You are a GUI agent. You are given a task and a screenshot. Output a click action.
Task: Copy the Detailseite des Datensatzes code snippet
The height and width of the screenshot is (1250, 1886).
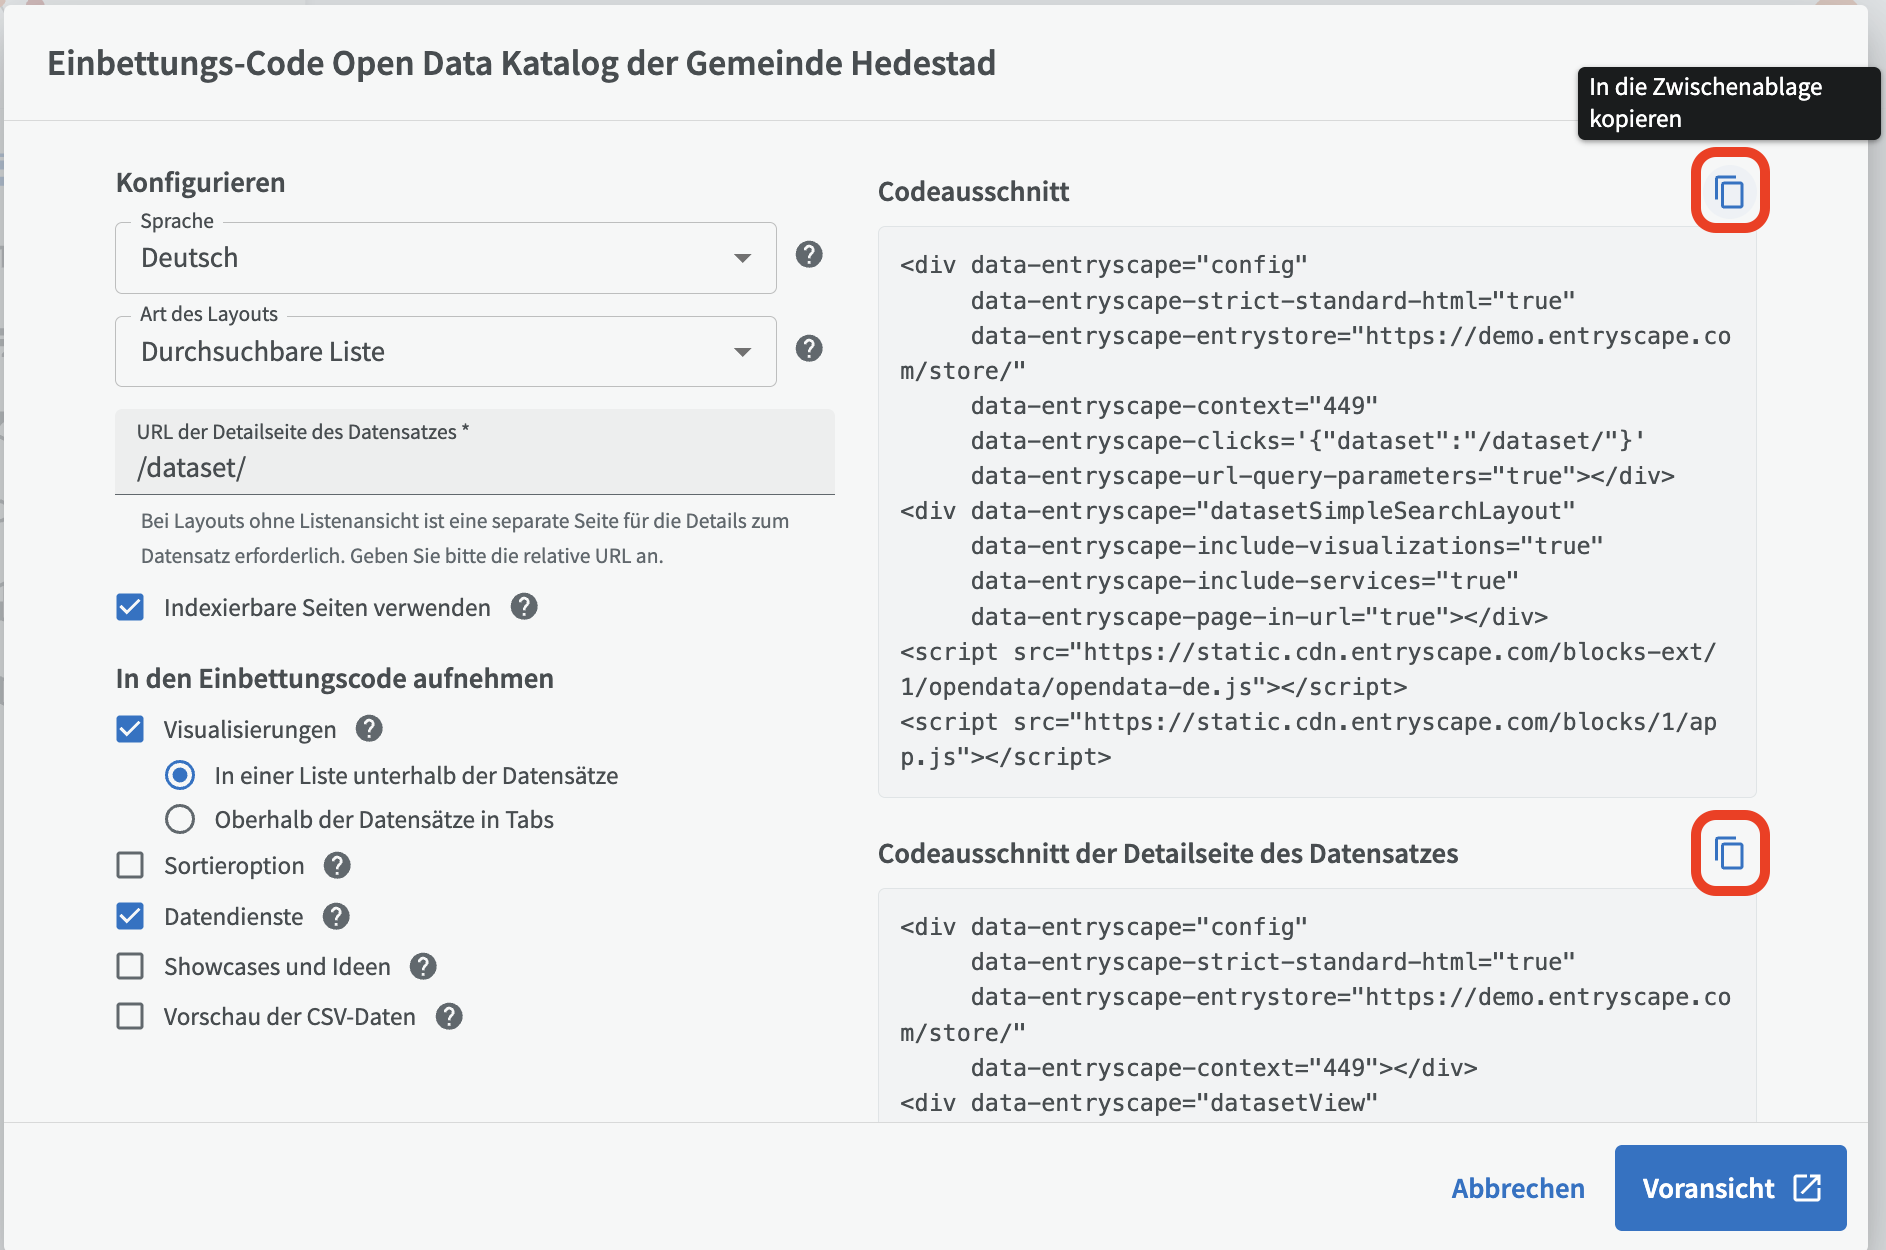[x=1729, y=853]
